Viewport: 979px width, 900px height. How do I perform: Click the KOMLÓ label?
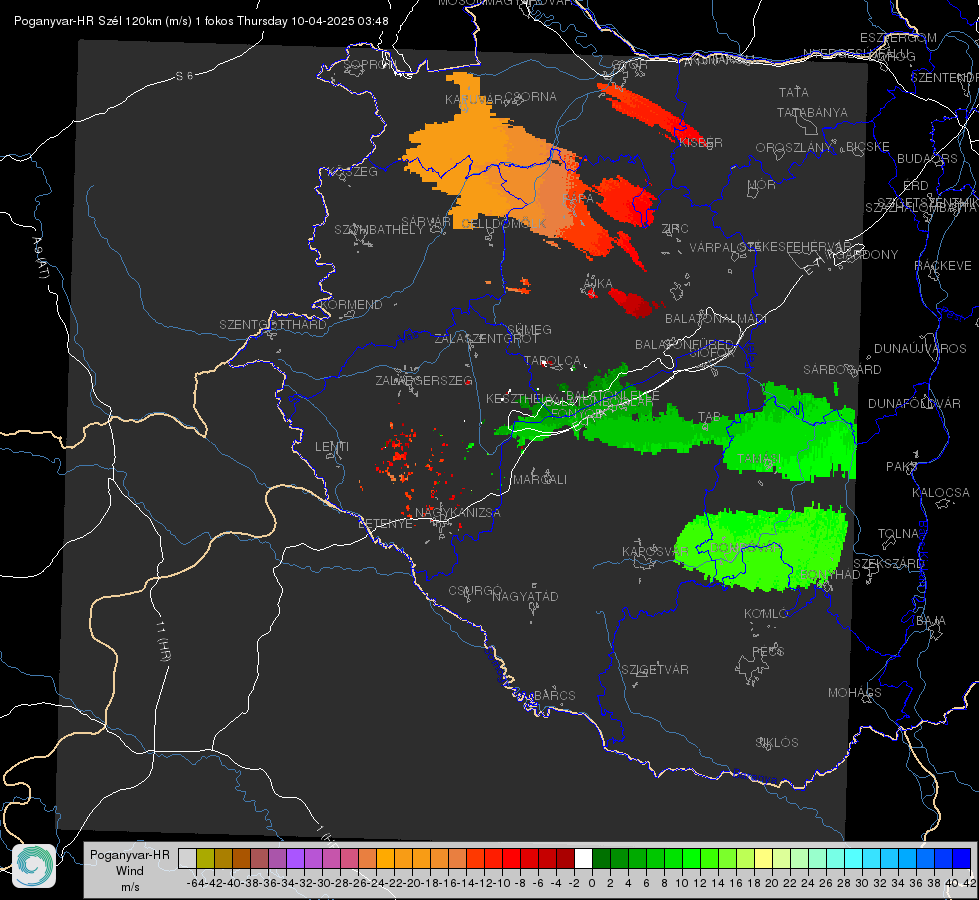tap(766, 614)
